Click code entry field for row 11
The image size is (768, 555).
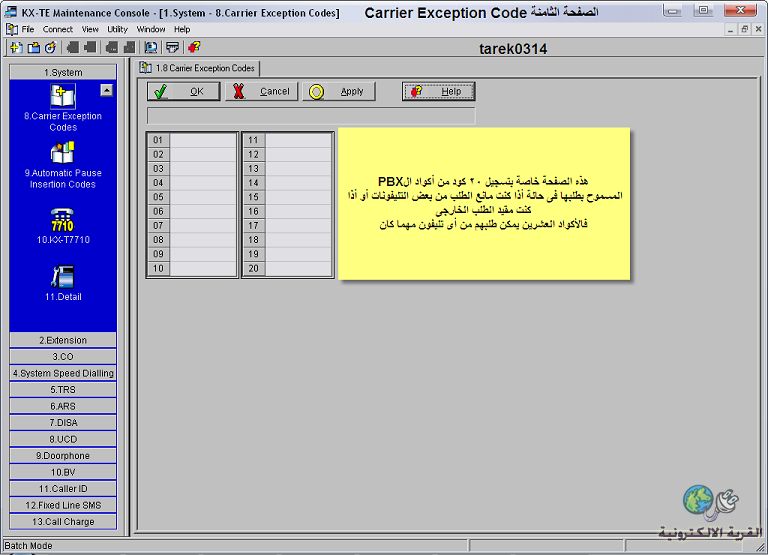coord(298,140)
